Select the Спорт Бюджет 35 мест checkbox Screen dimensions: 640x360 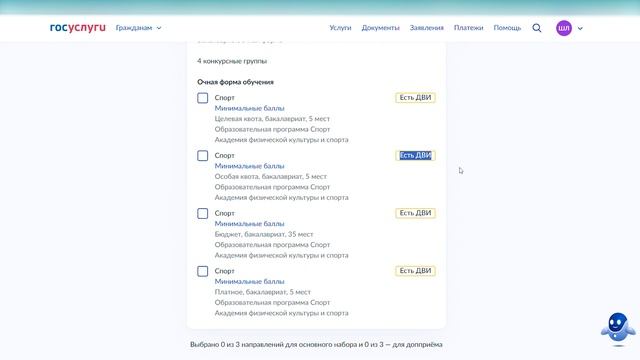202,213
